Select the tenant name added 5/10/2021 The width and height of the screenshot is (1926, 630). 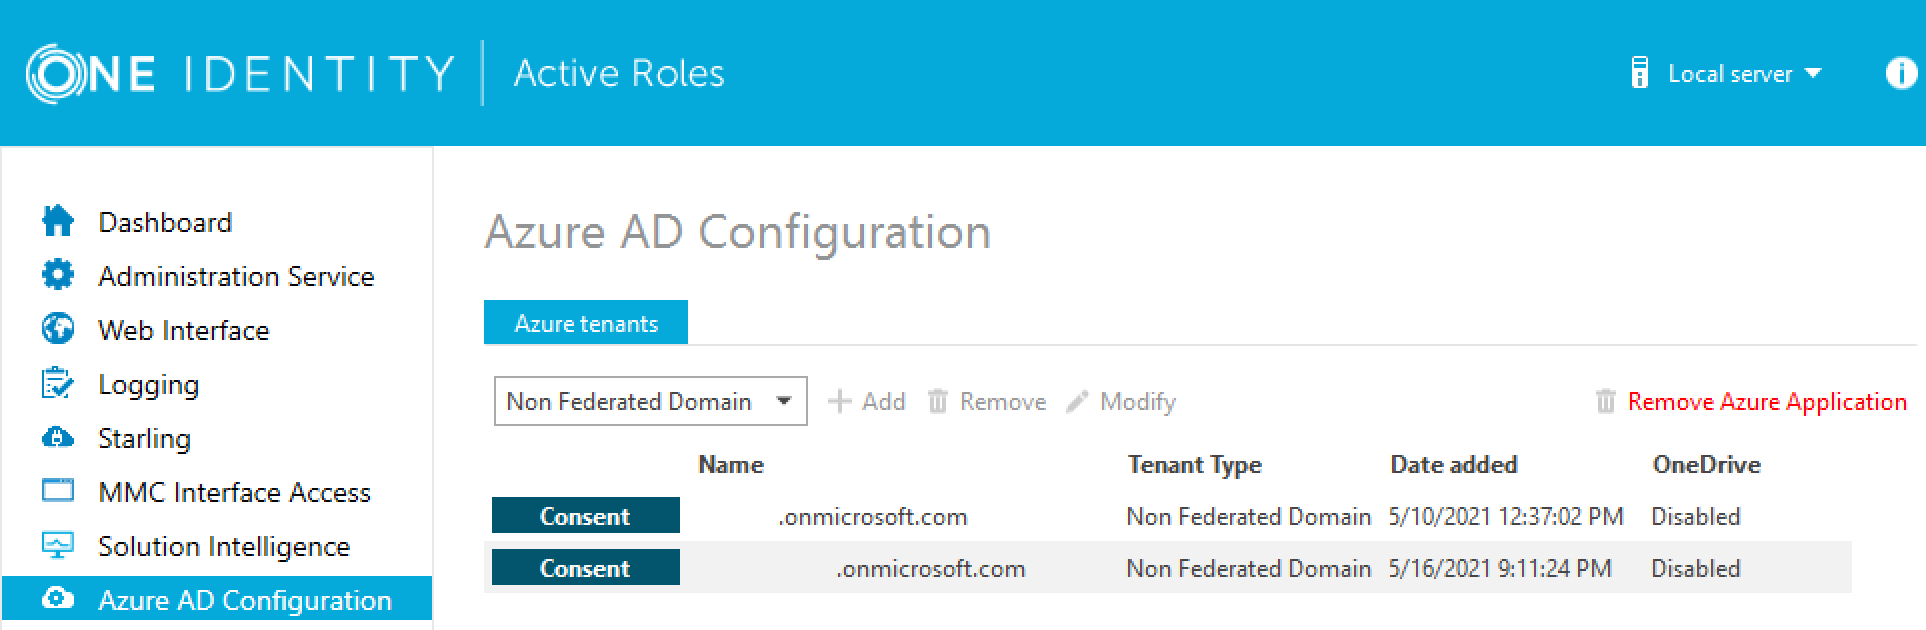point(873,517)
